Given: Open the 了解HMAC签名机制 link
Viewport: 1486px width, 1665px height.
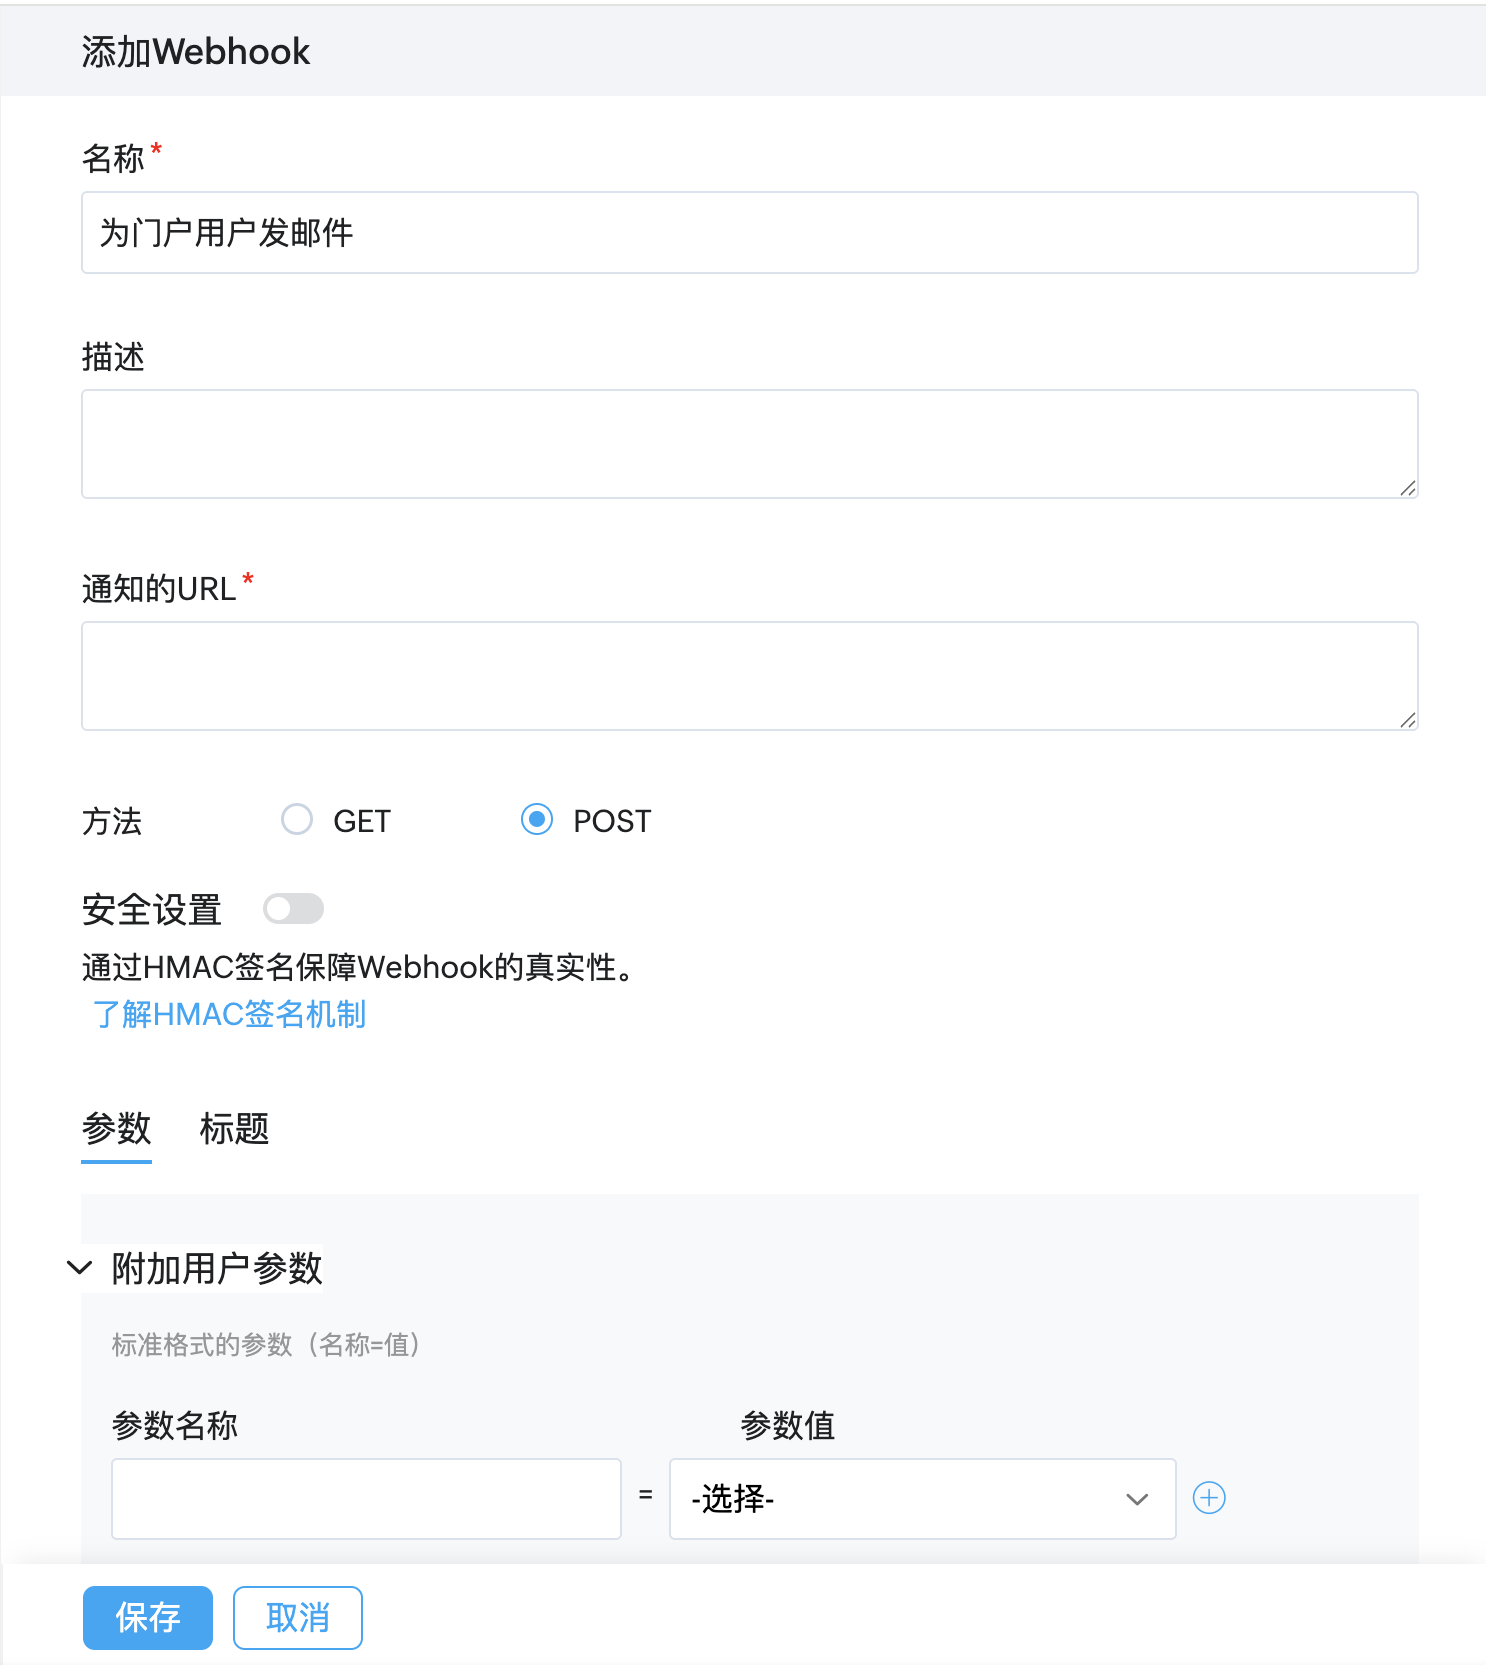Looking at the screenshot, I should coord(229,1014).
